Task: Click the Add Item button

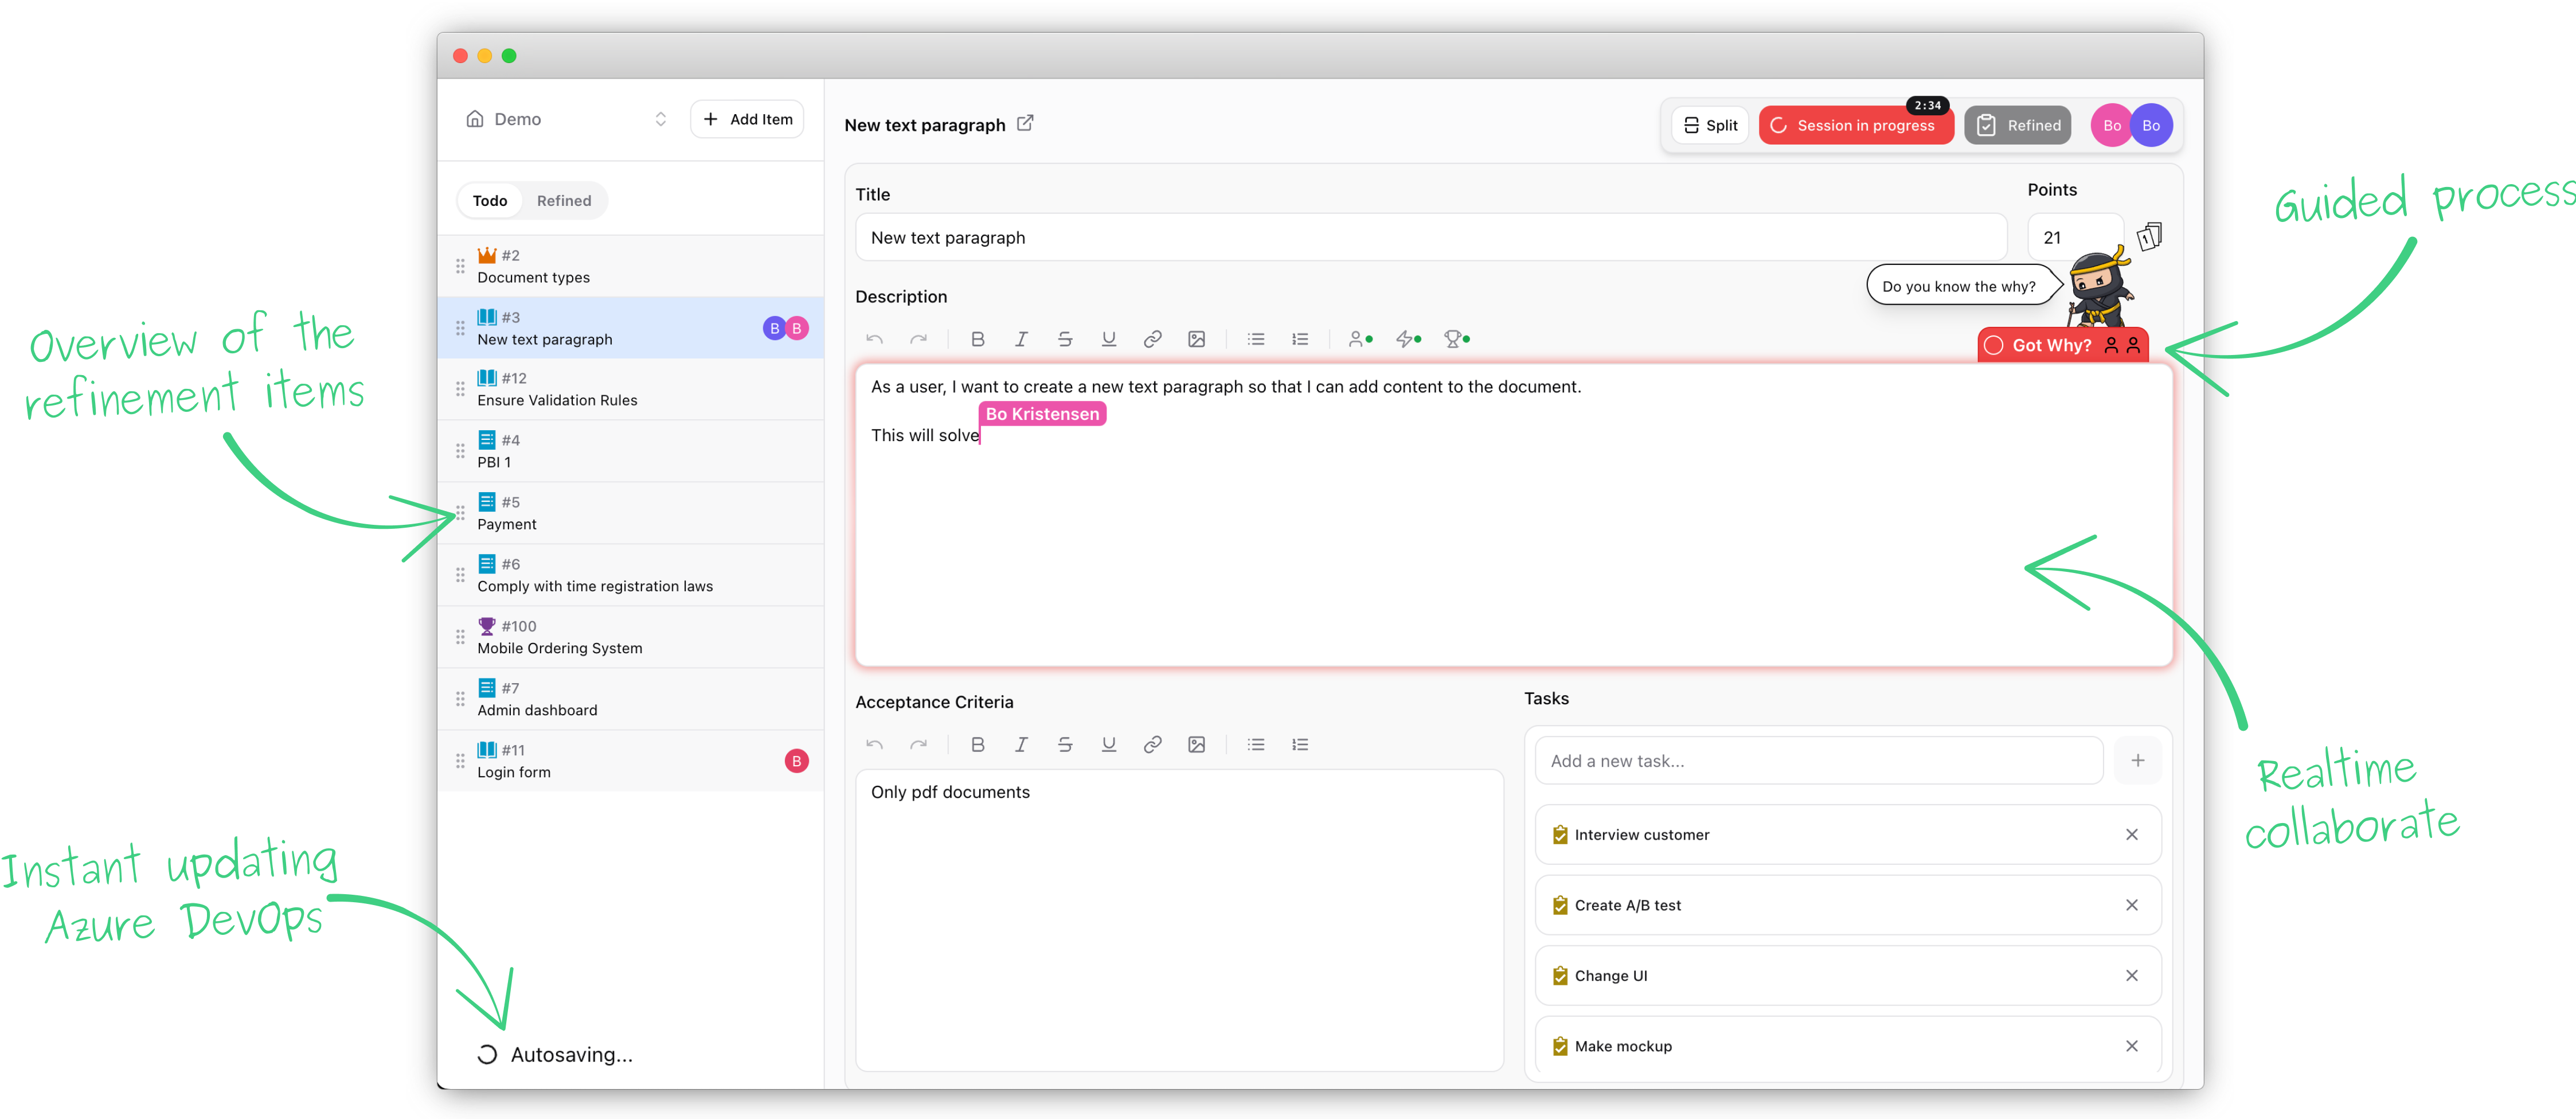Action: tap(747, 119)
